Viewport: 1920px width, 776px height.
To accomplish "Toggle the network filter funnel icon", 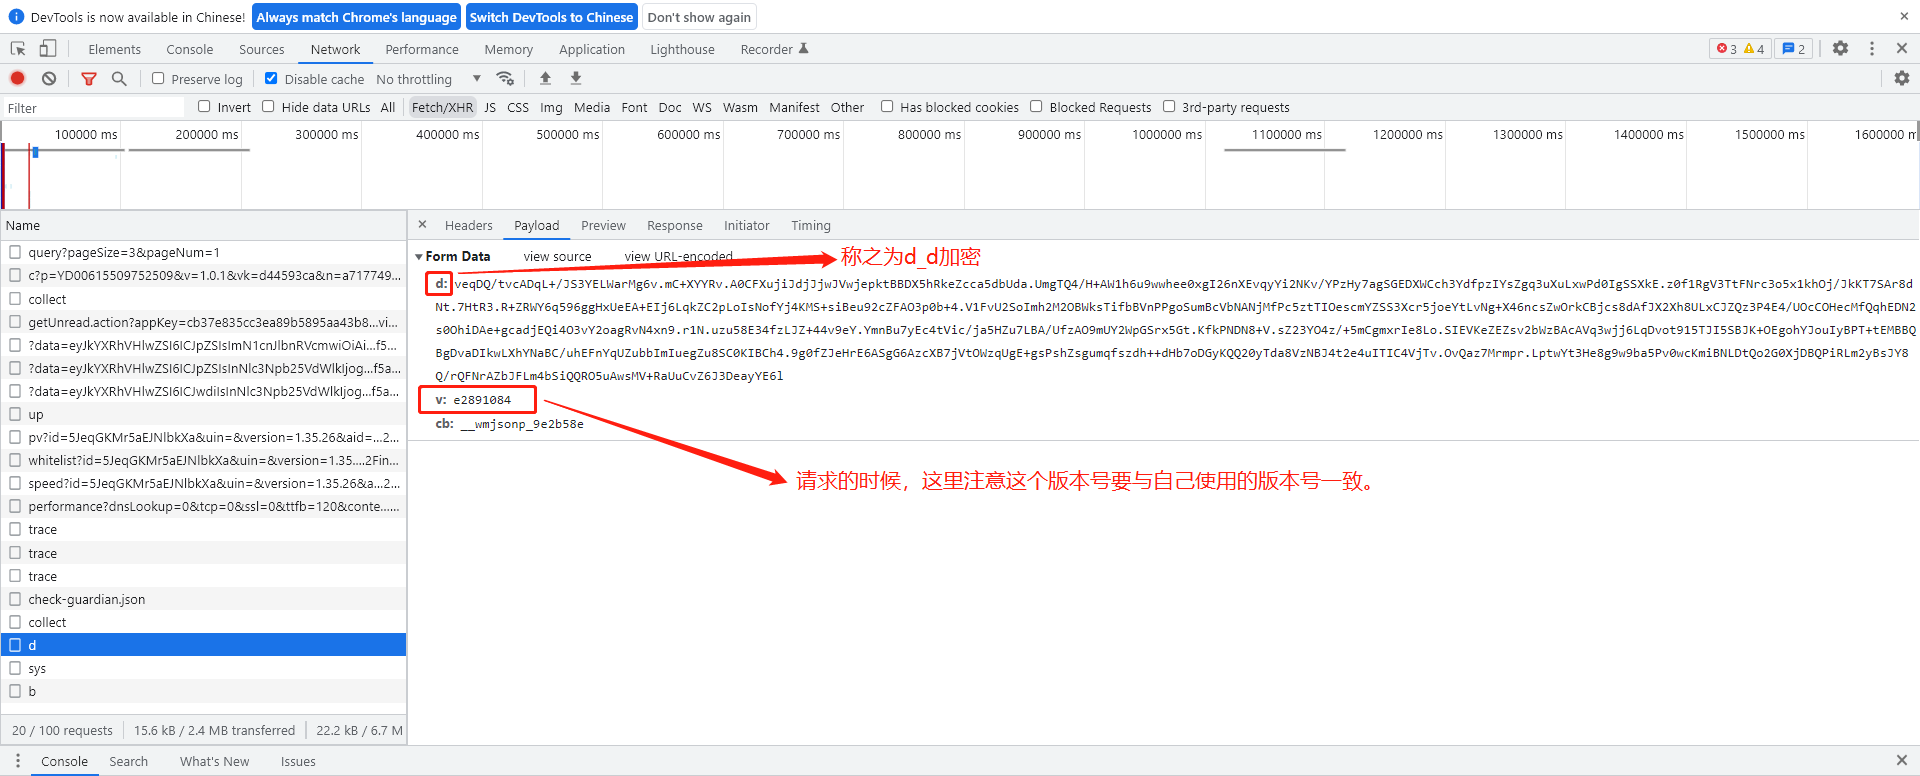I will 89,79.
